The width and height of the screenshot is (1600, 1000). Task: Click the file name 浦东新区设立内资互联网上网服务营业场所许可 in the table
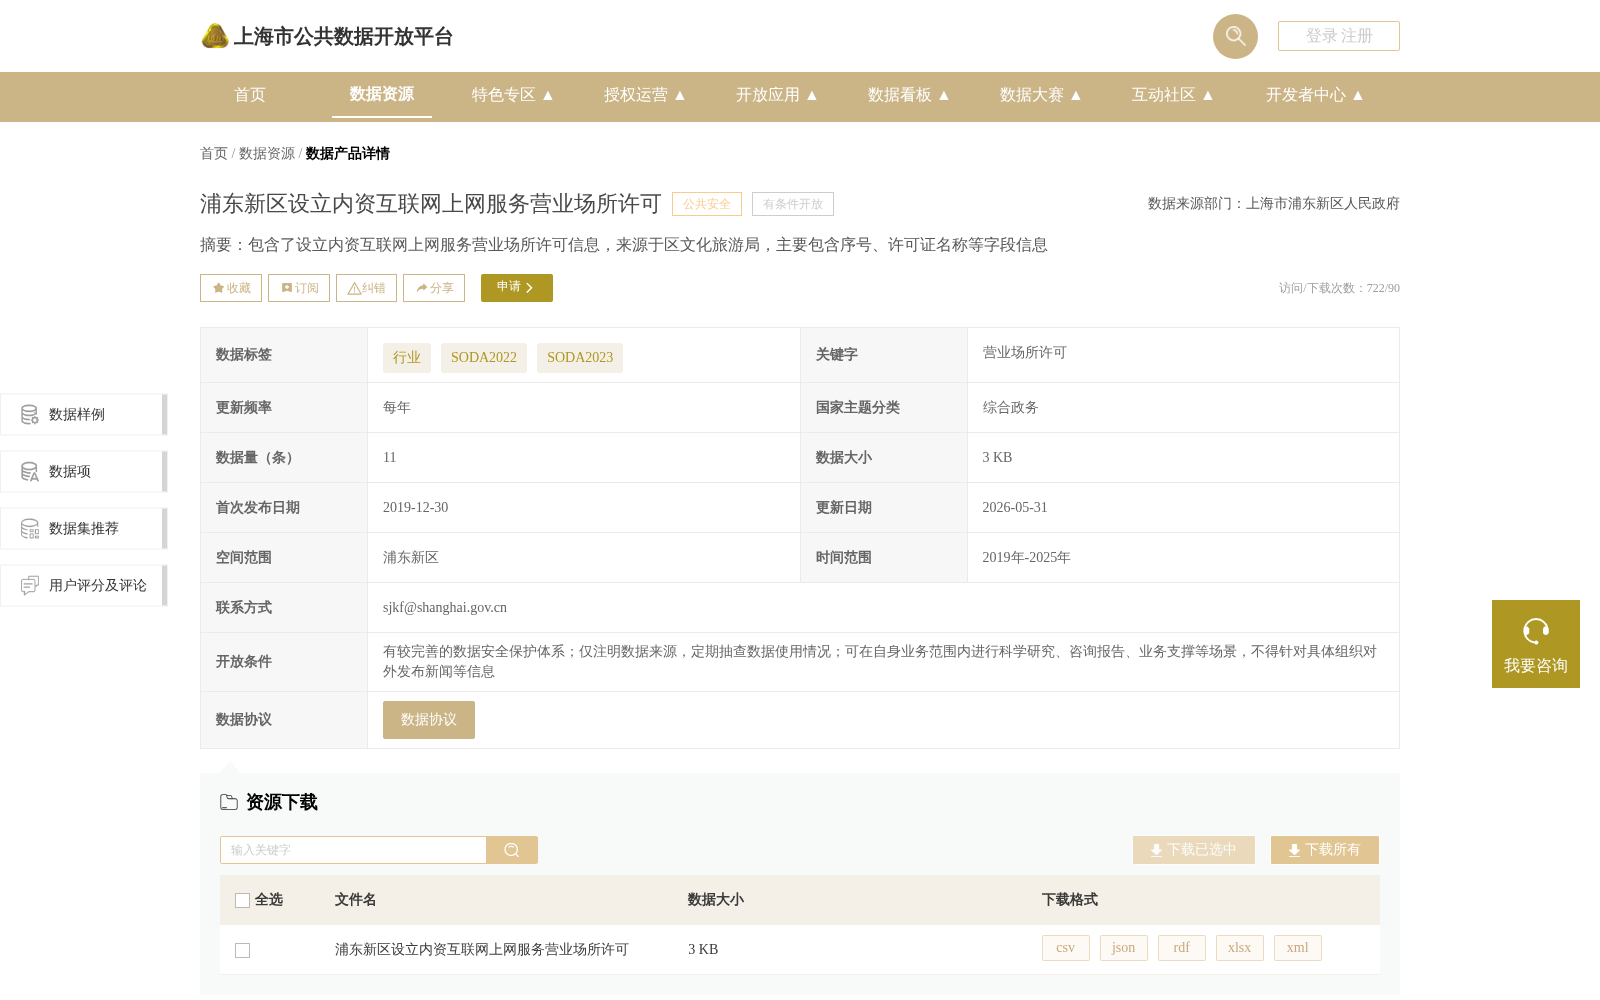tap(482, 950)
